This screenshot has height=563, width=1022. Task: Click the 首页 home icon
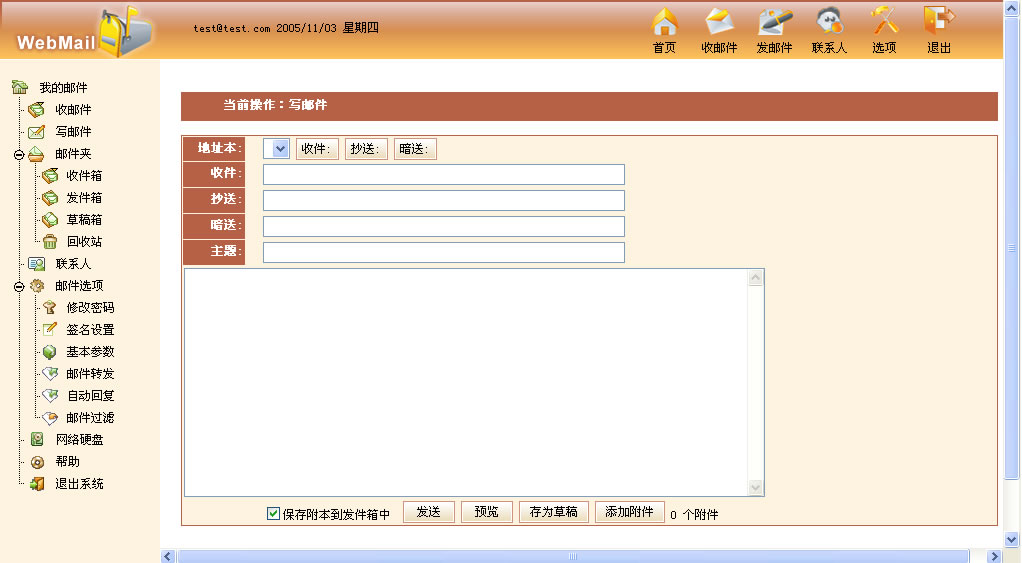click(664, 22)
